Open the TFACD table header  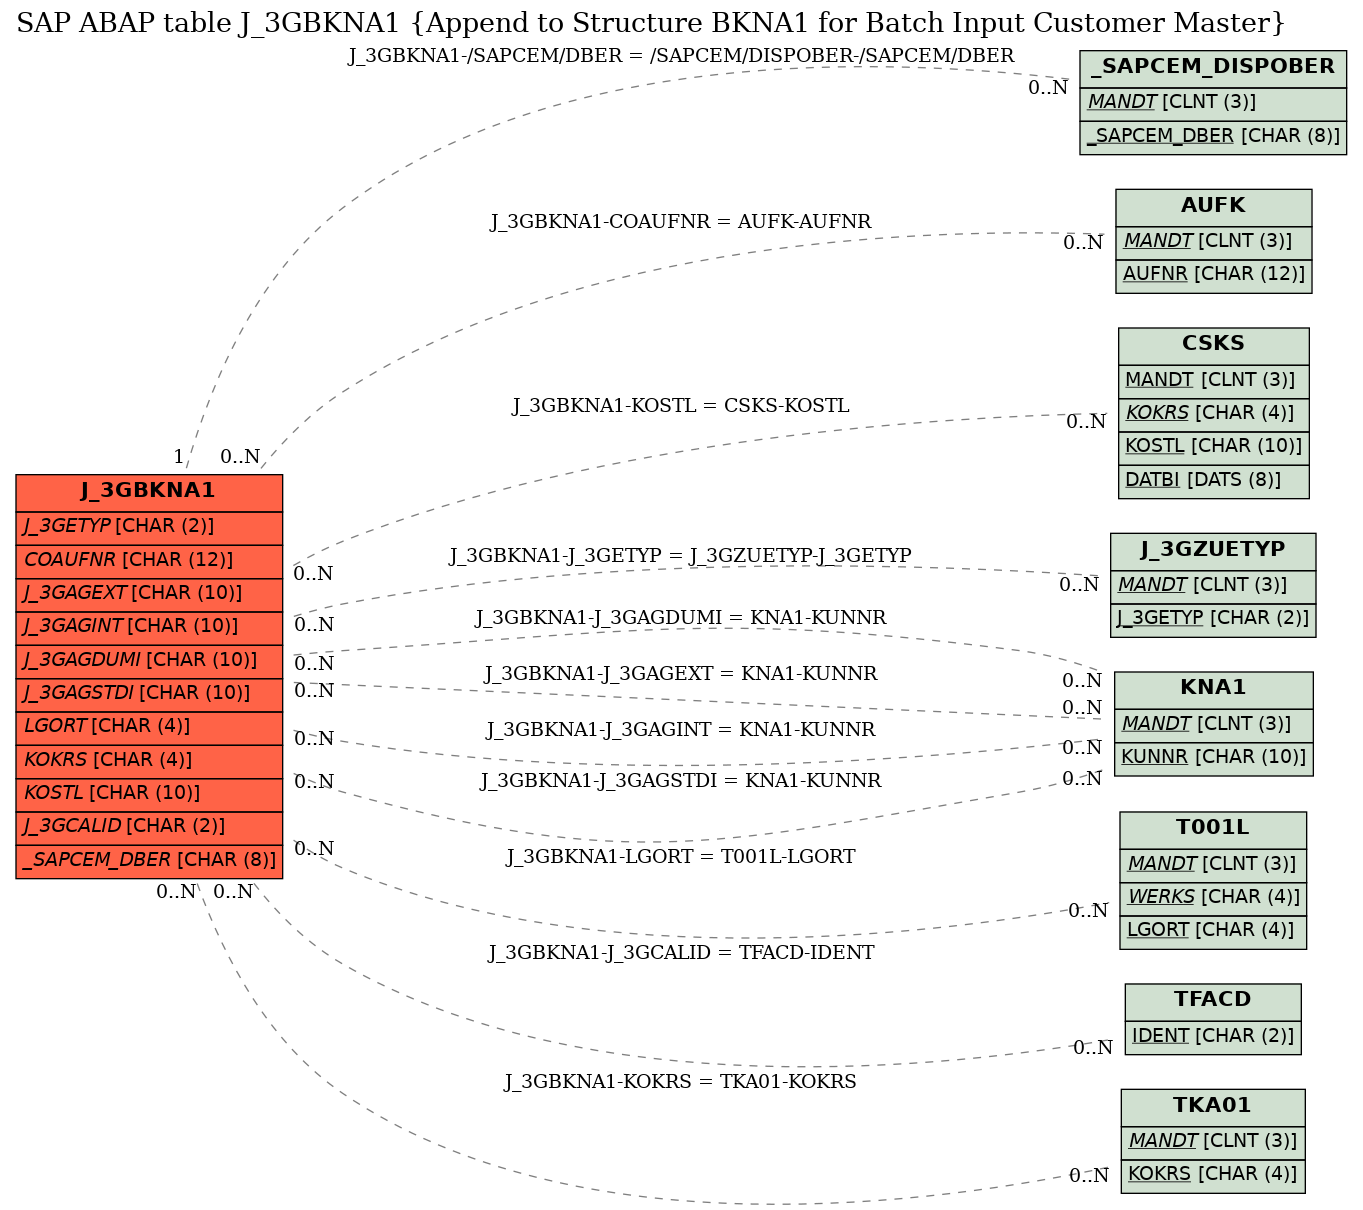(x=1213, y=1001)
